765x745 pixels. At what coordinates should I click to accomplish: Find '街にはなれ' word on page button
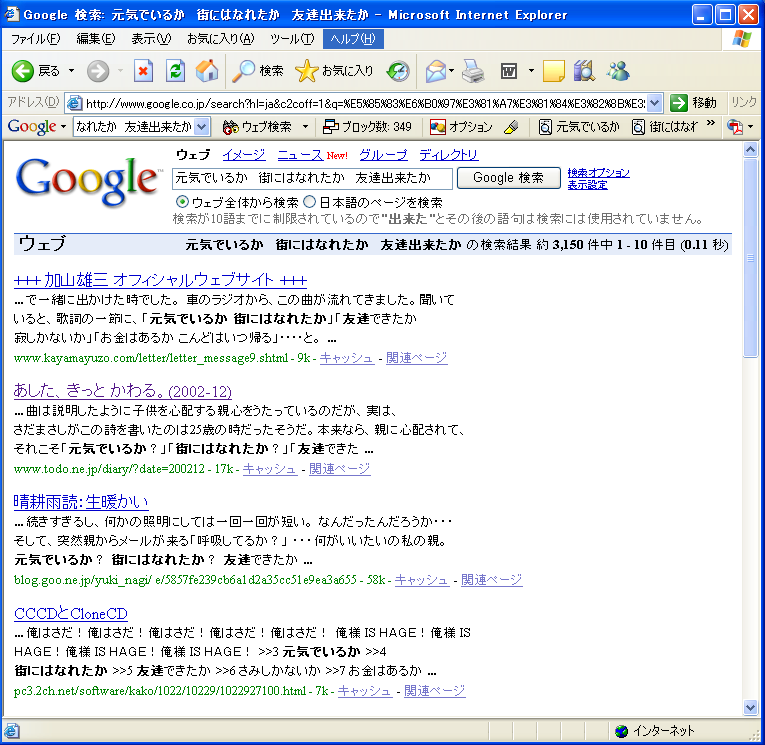[665, 127]
